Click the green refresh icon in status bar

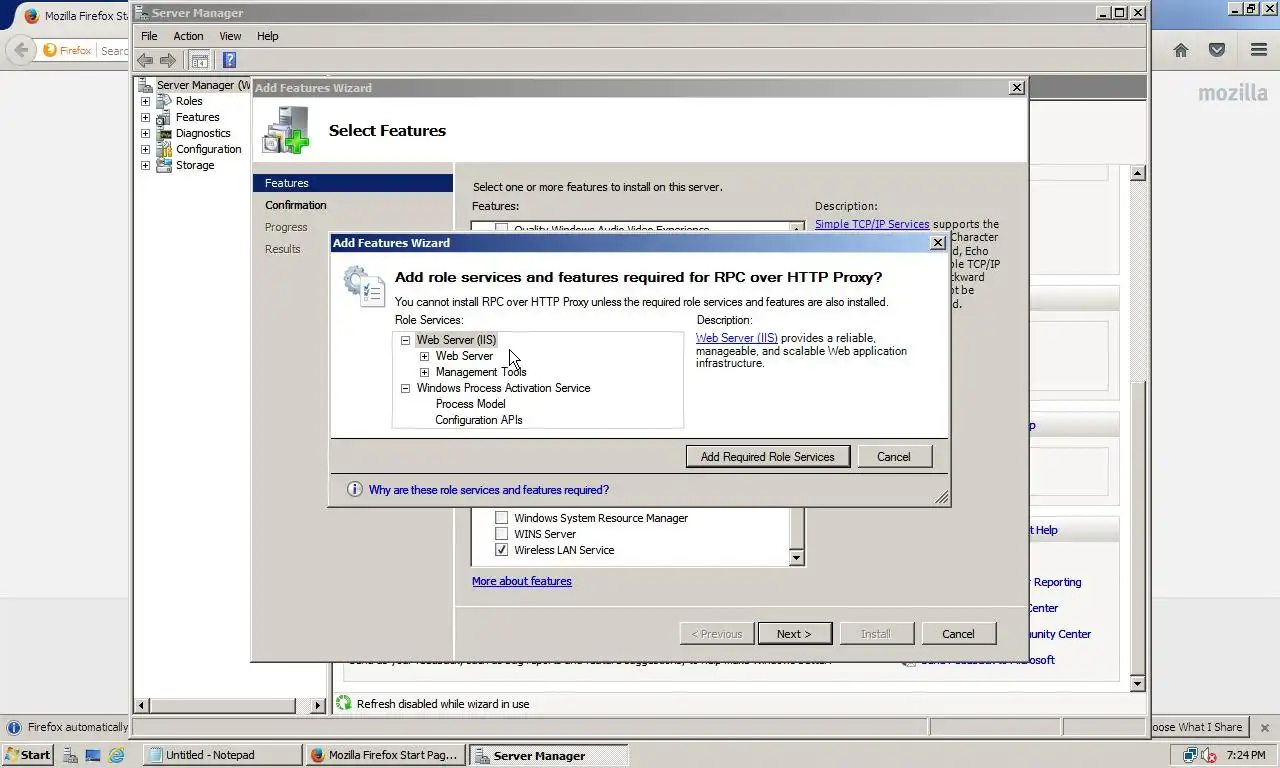[344, 703]
